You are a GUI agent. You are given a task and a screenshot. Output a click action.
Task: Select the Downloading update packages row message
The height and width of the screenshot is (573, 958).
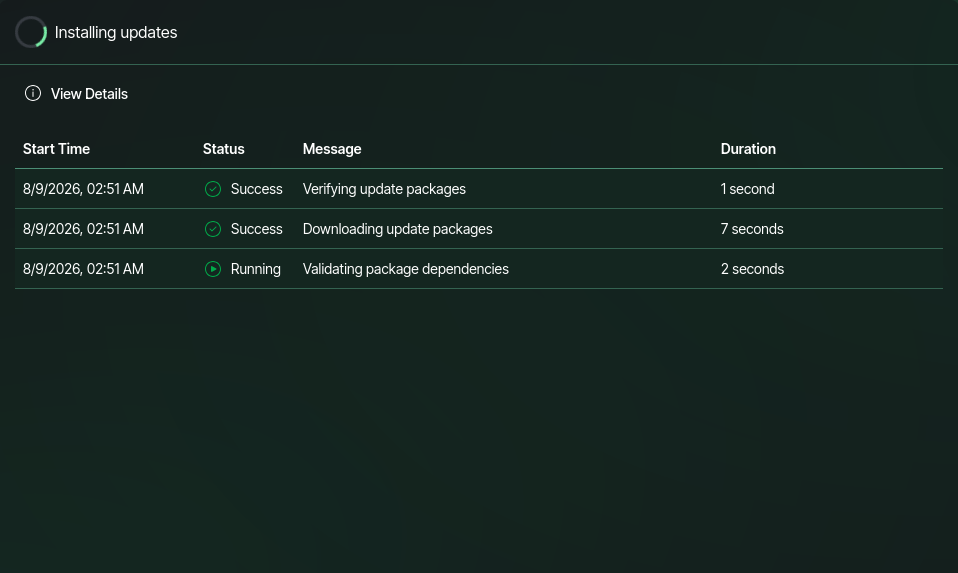[x=398, y=229]
